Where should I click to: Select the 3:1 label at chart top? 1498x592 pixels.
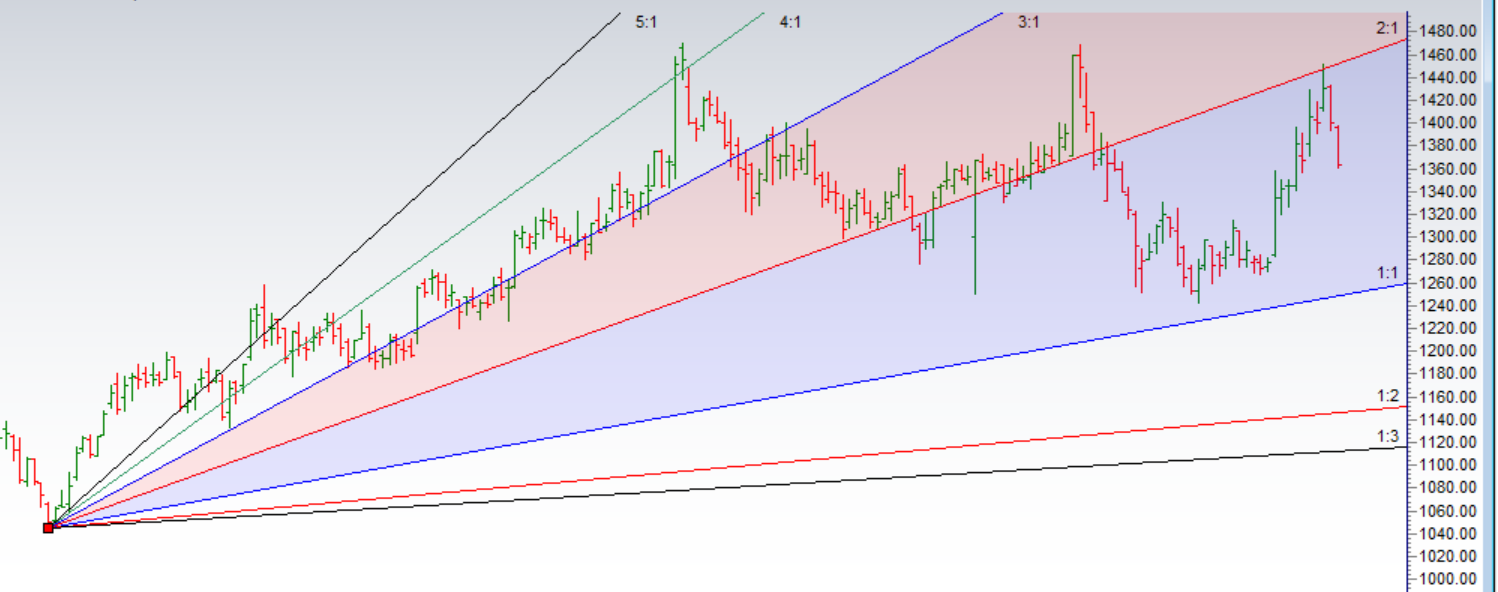tap(1029, 21)
